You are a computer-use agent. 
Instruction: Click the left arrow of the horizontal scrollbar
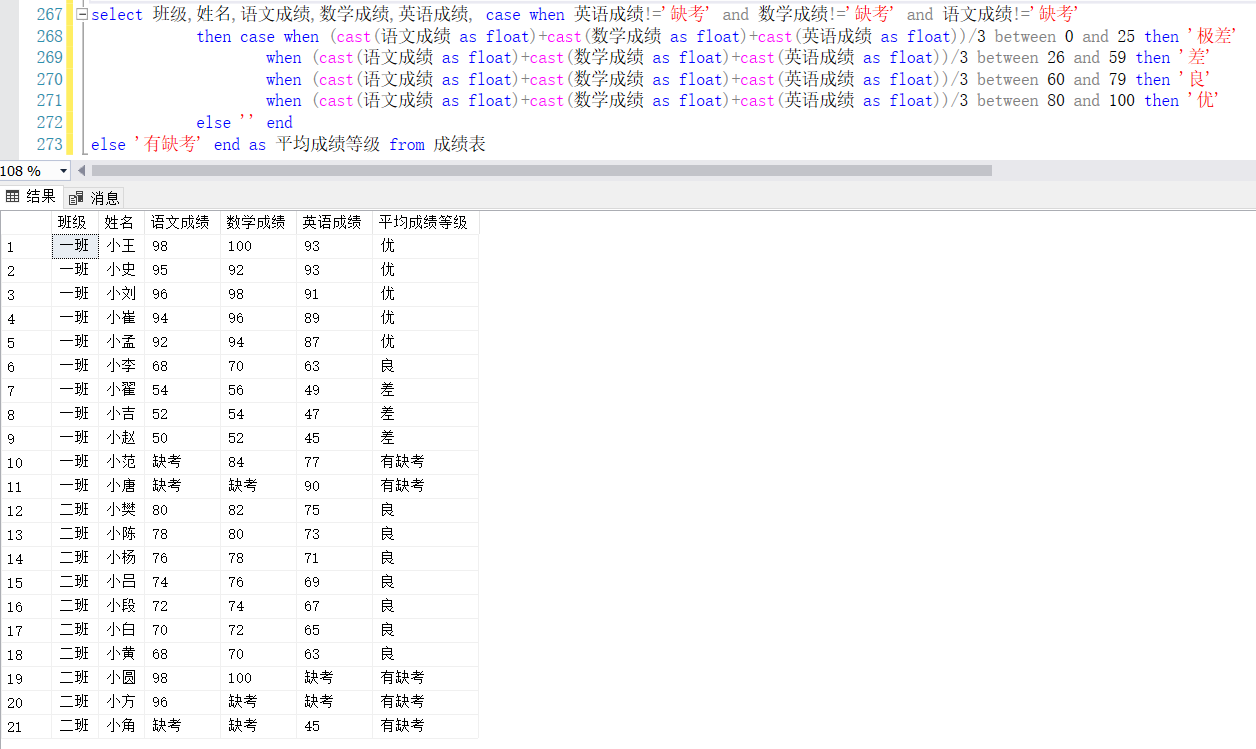tap(83, 171)
